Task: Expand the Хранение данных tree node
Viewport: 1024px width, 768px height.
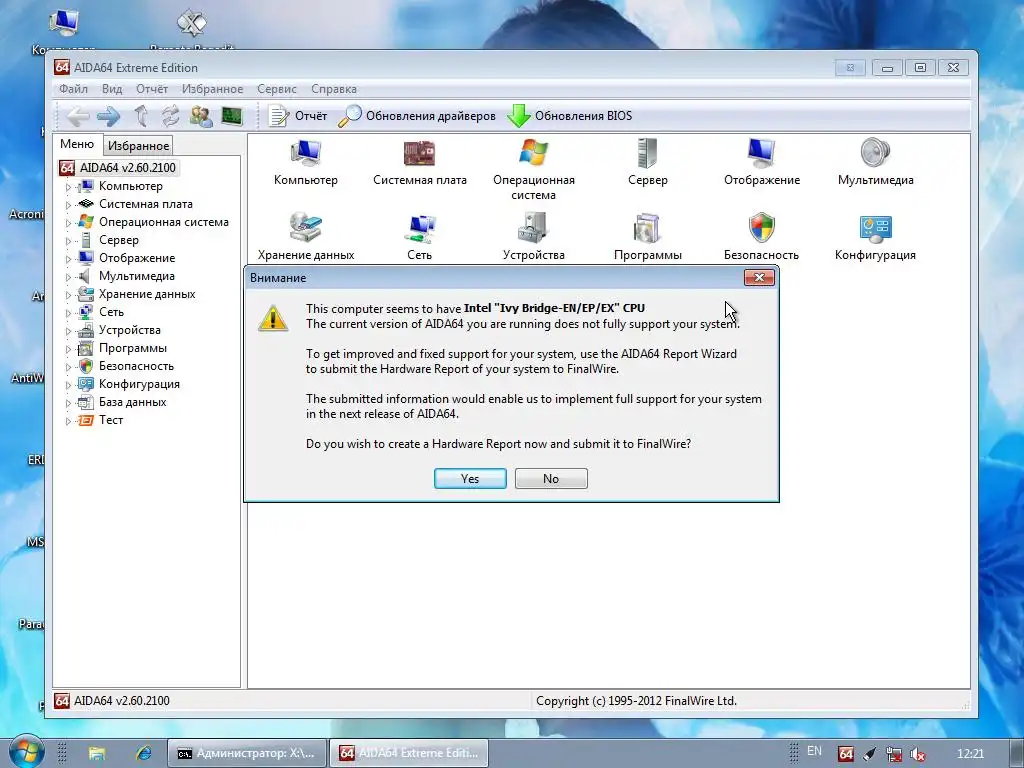Action: [68, 295]
